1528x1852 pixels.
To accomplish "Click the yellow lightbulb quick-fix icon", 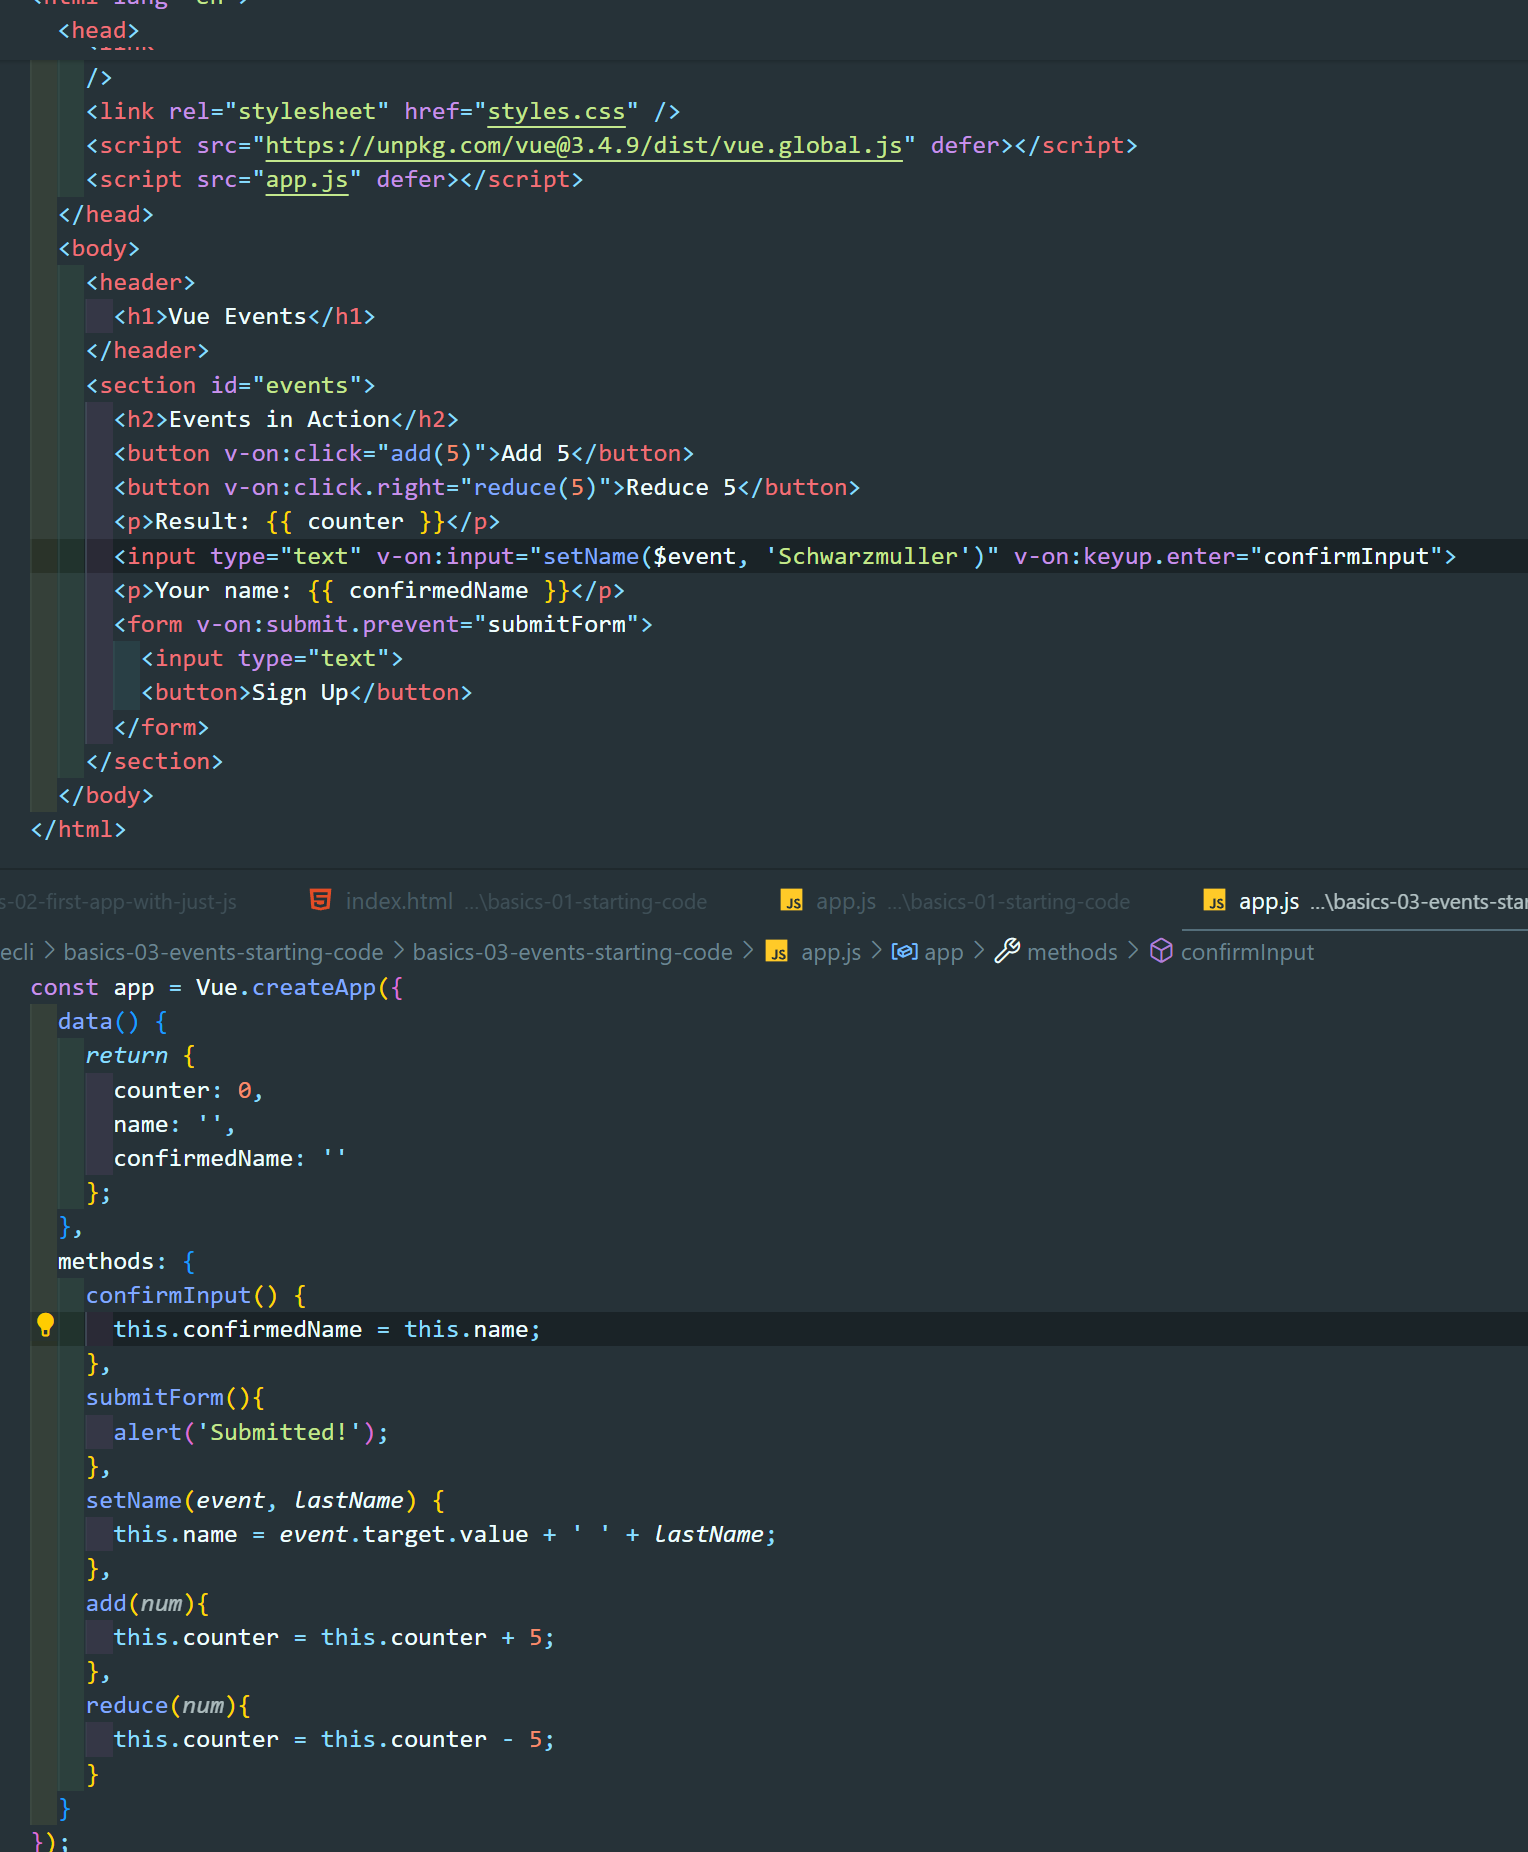I will [x=45, y=1326].
